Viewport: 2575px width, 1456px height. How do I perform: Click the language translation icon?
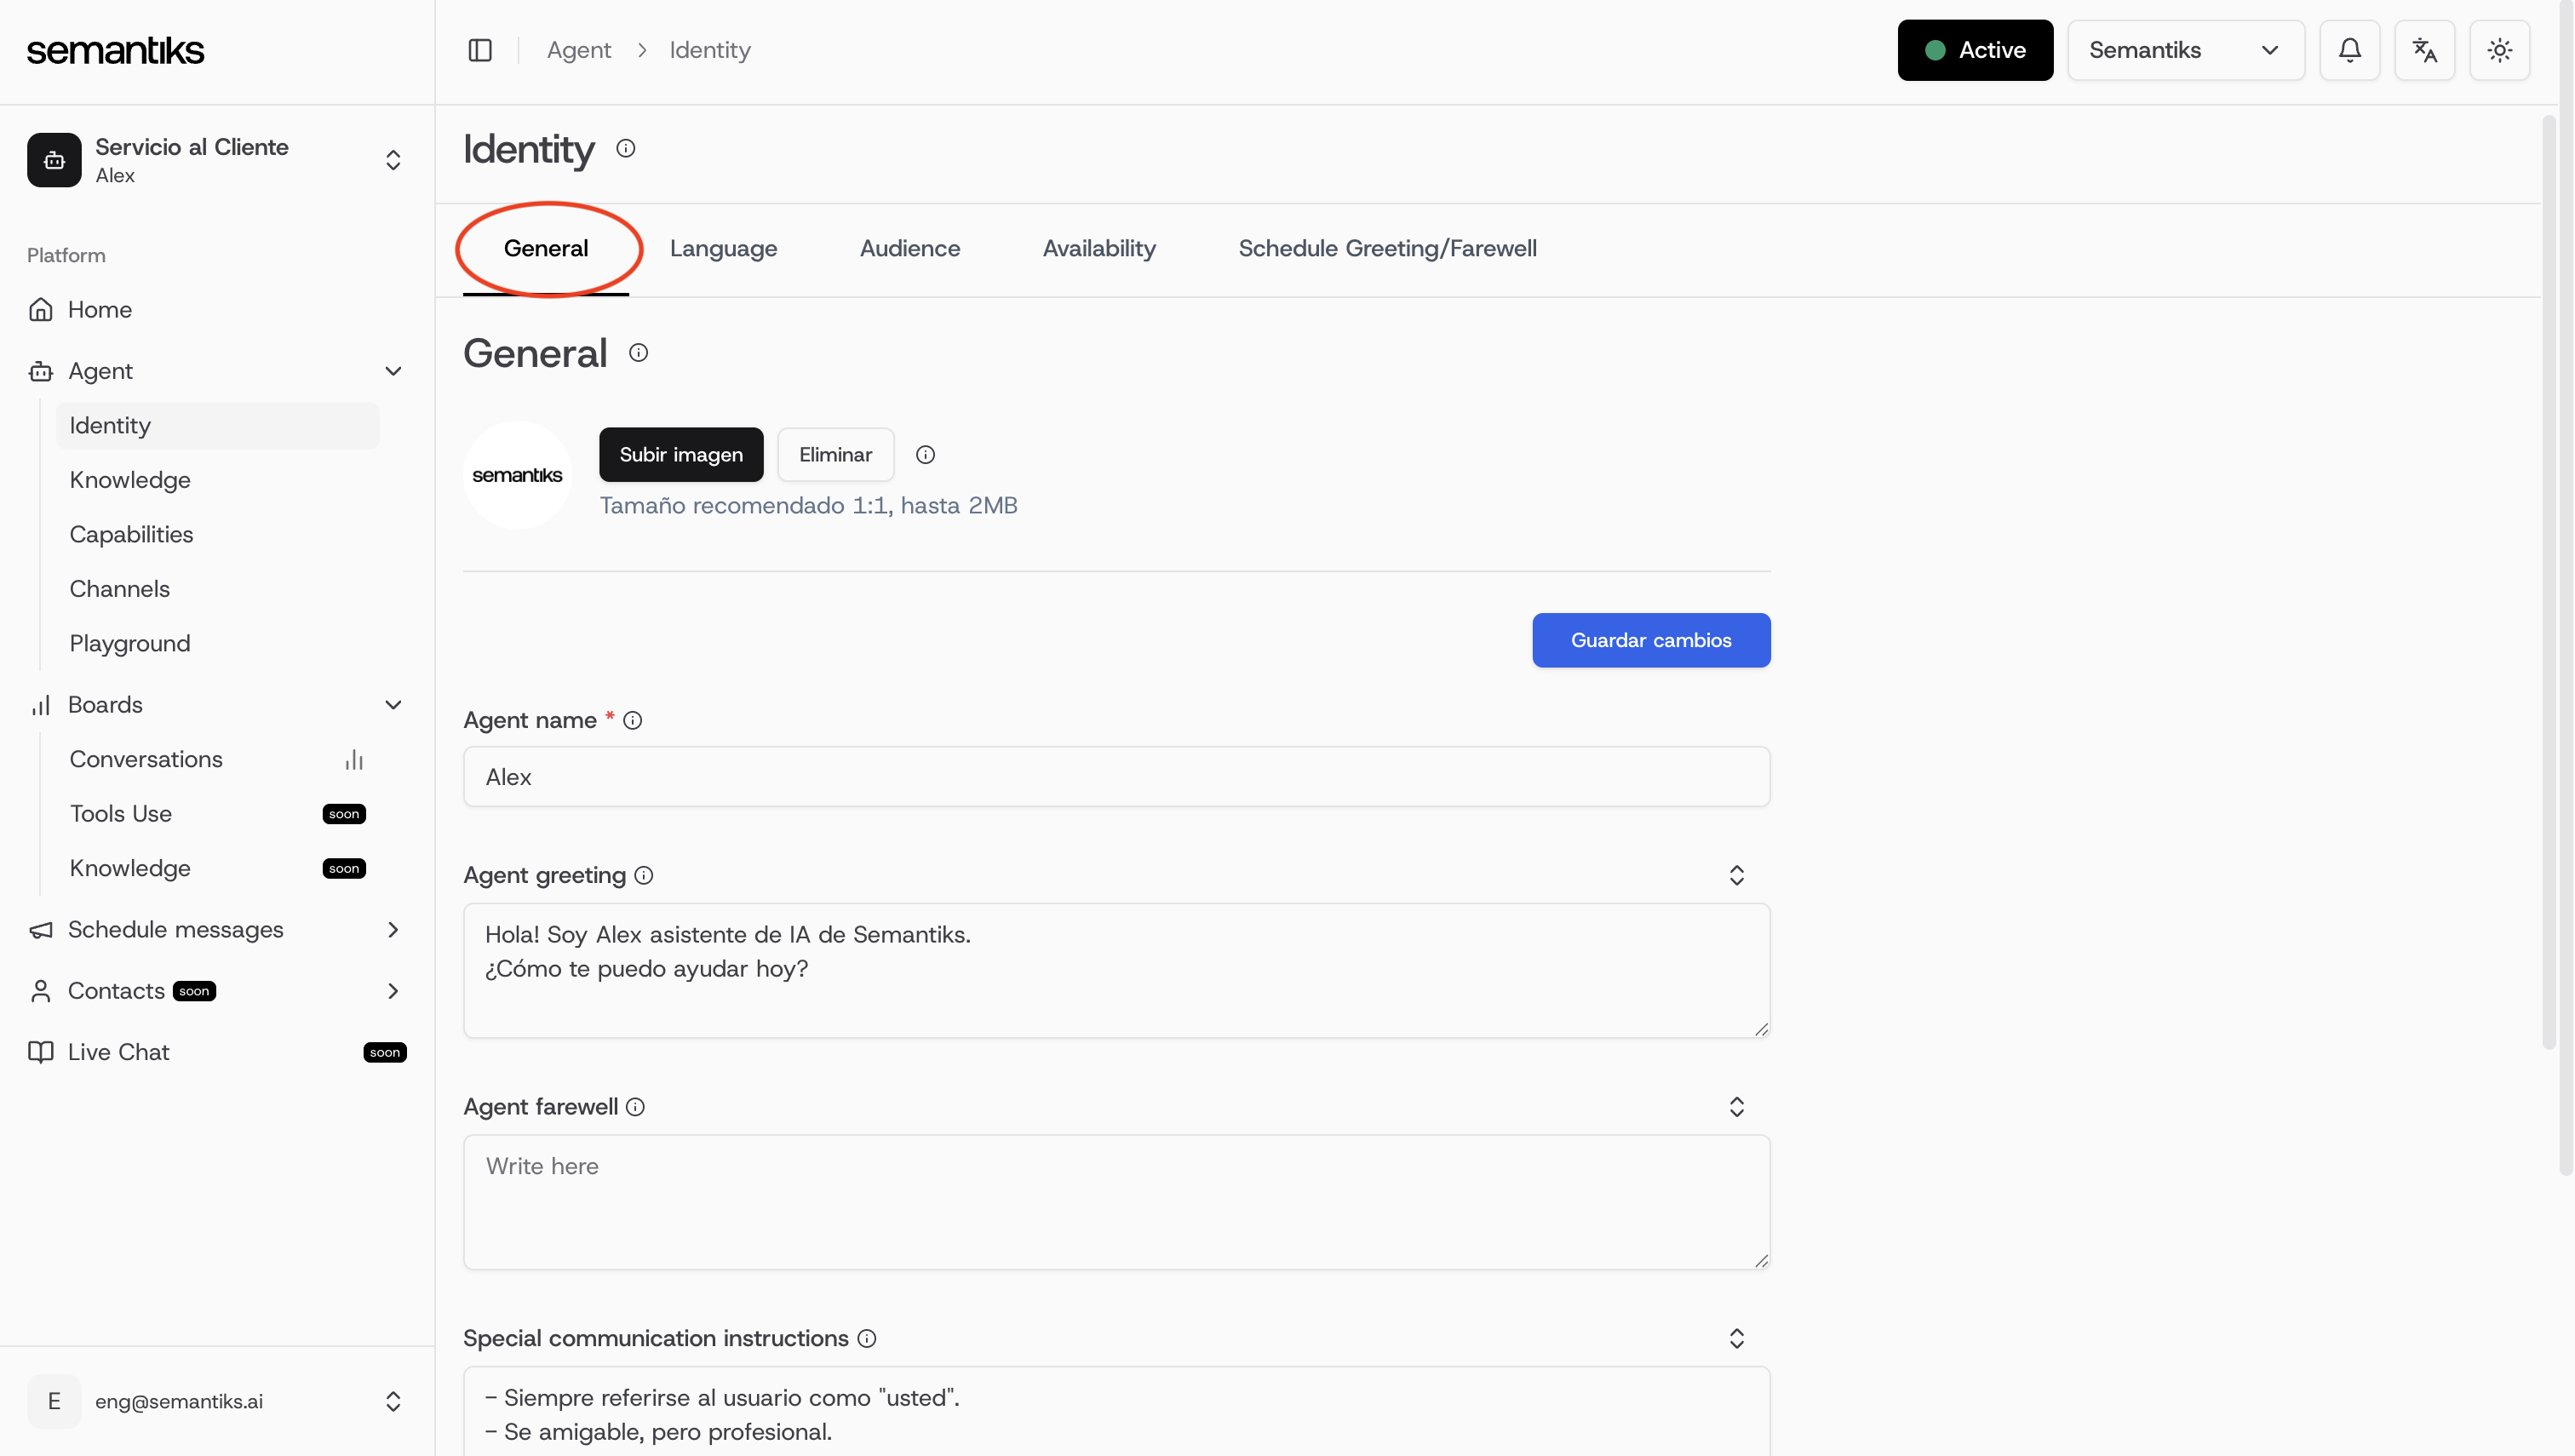click(2424, 50)
